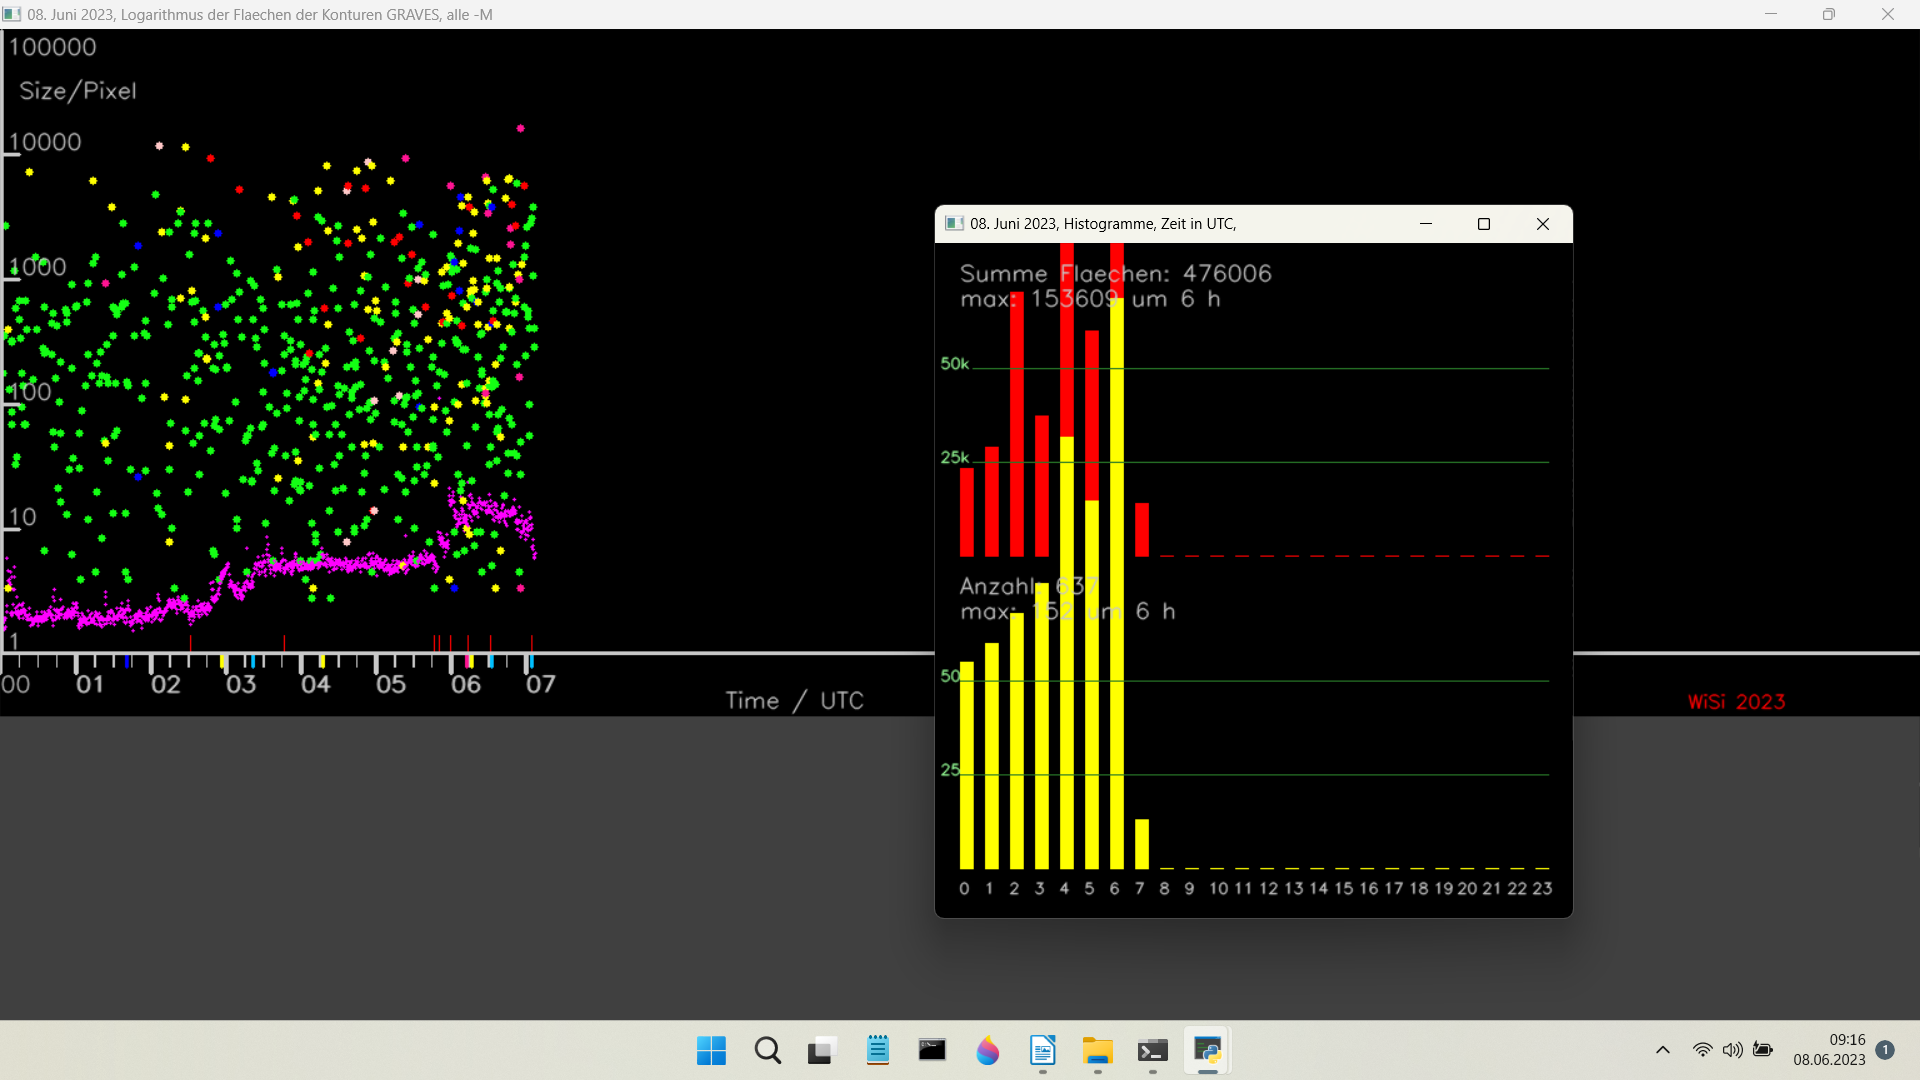Screen dimensions: 1920x1080
Task: Select the Python app taskbar icon
Action: 1207,1051
